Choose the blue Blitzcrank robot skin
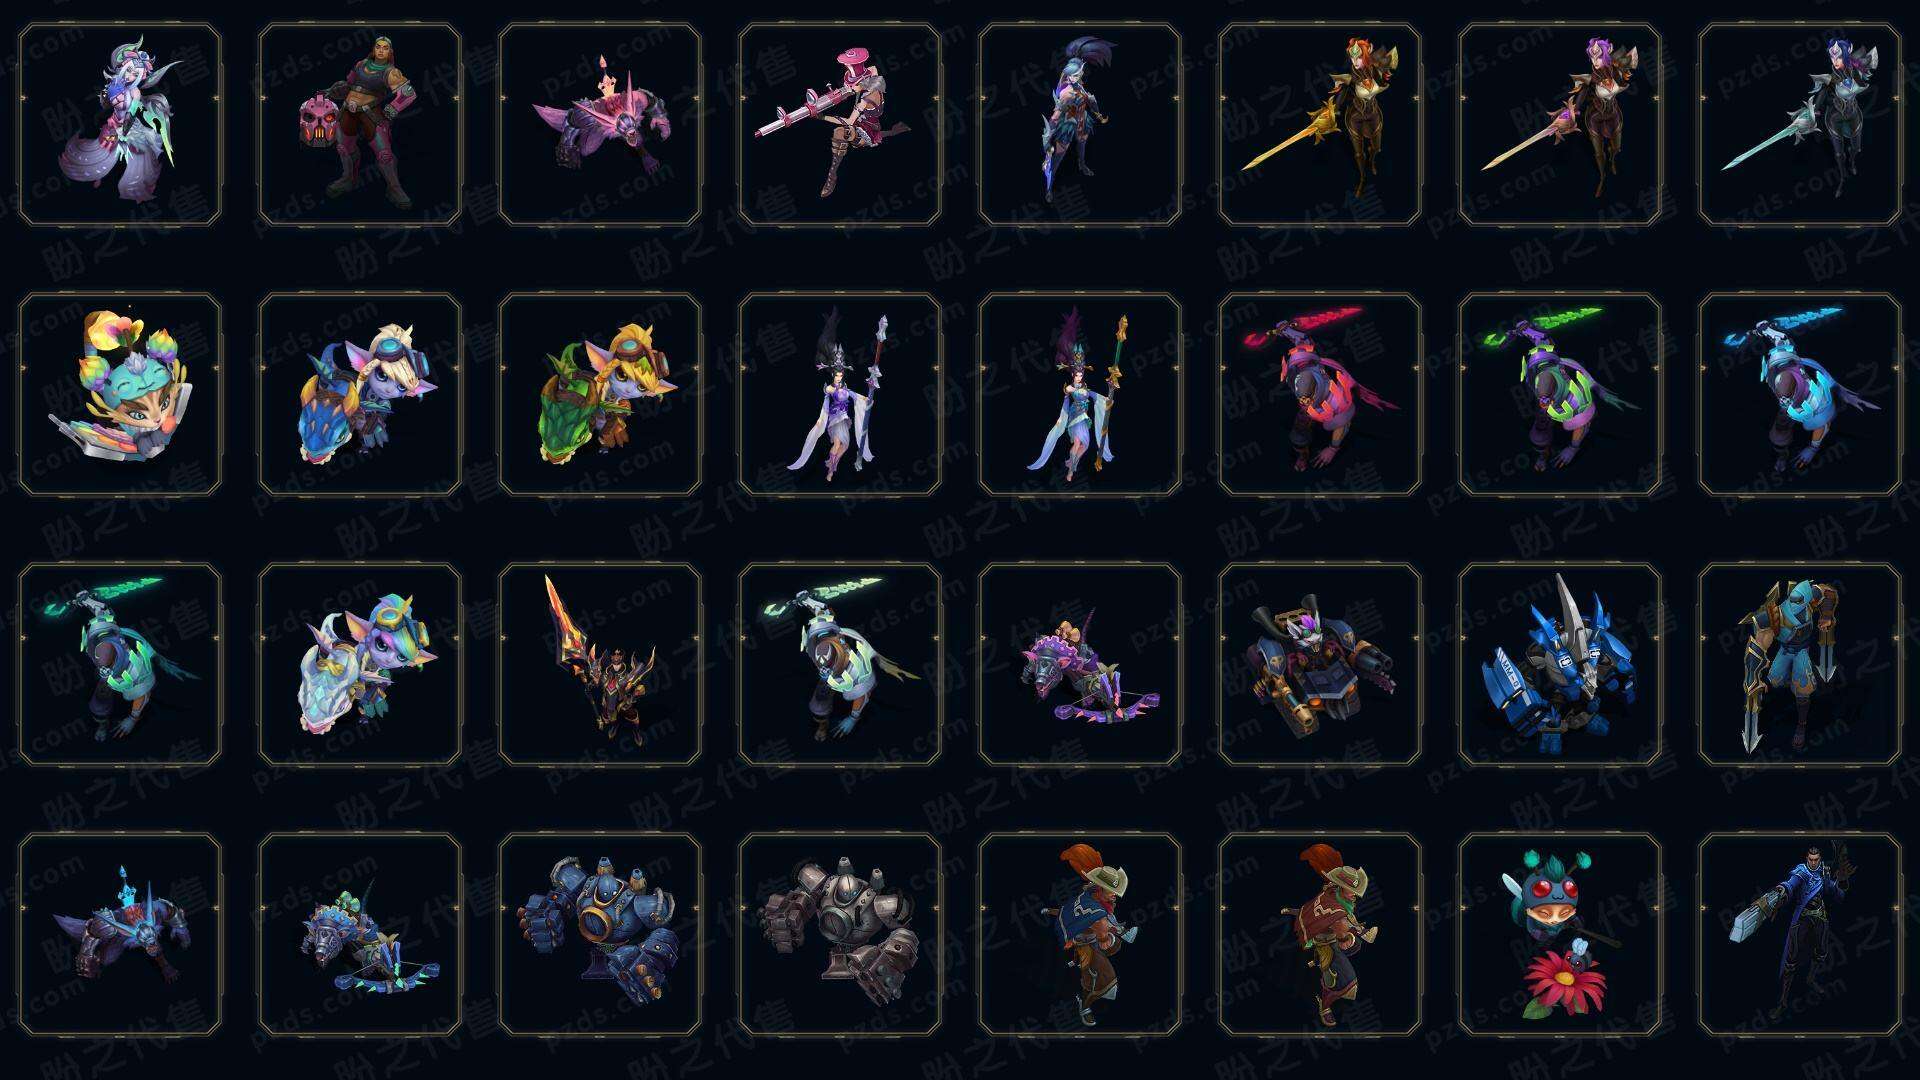 (x=600, y=934)
